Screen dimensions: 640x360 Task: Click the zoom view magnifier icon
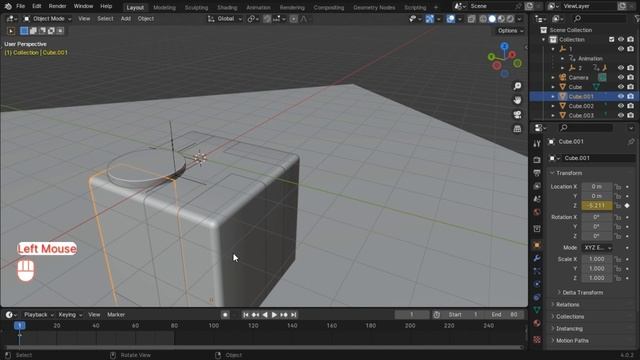click(518, 86)
